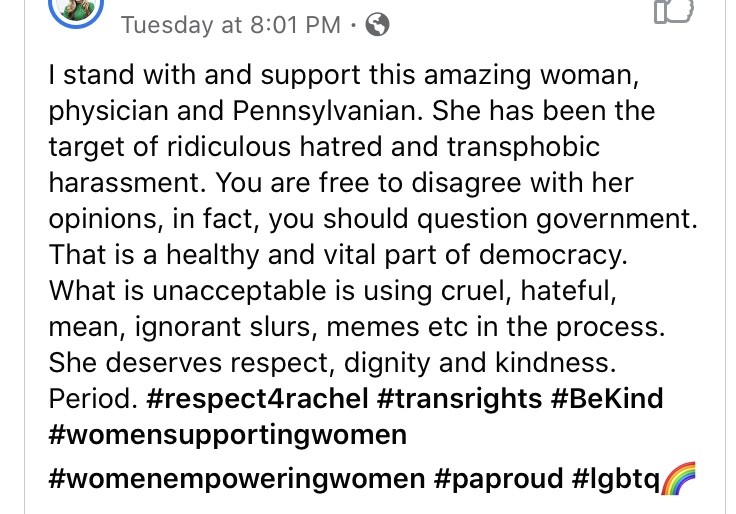The image size is (736, 514).
Task: Click the public globe privacy icon
Action: [x=377, y=26]
